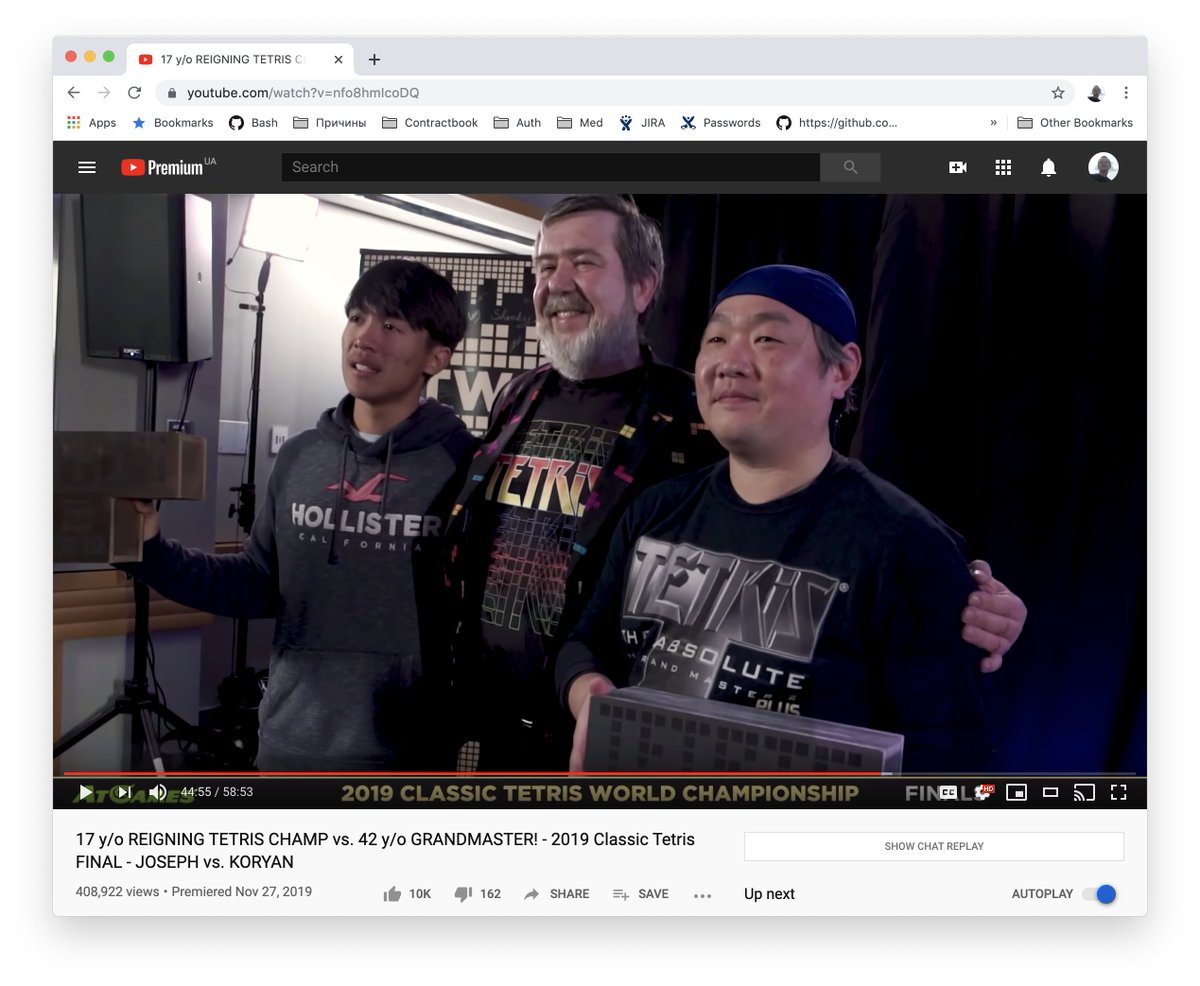Toggle the Autoplay switch

coord(1099,894)
